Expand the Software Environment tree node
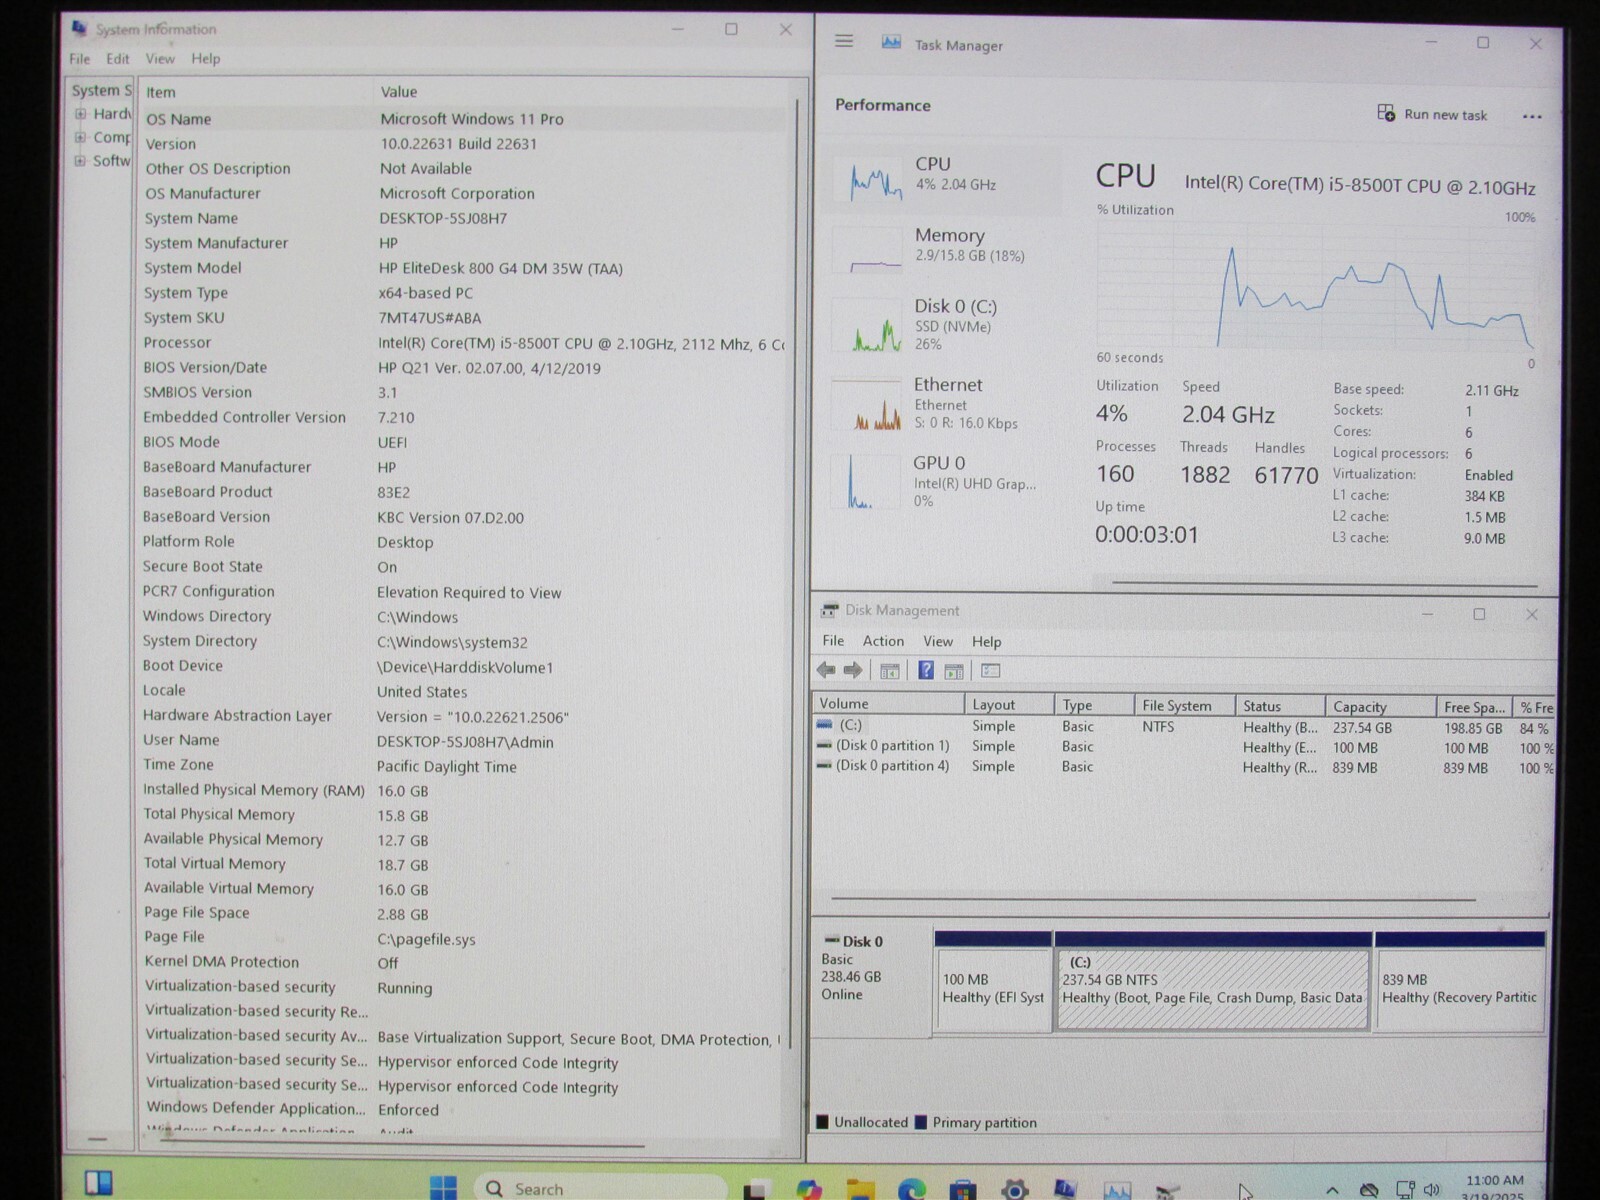Screen dimensions: 1600x1200 click(80, 161)
